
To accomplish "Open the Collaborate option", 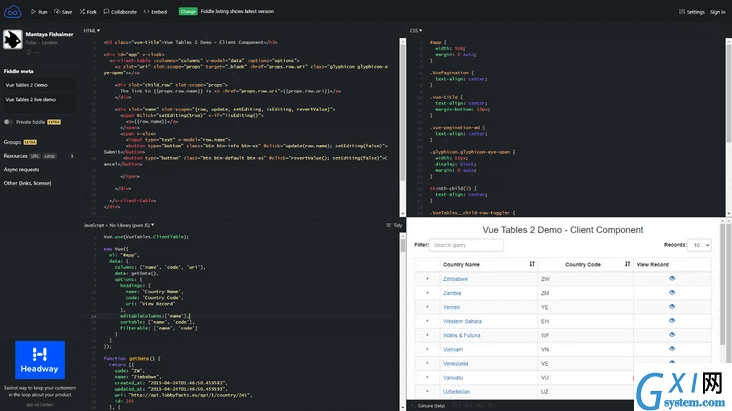I will pyautogui.click(x=120, y=12).
